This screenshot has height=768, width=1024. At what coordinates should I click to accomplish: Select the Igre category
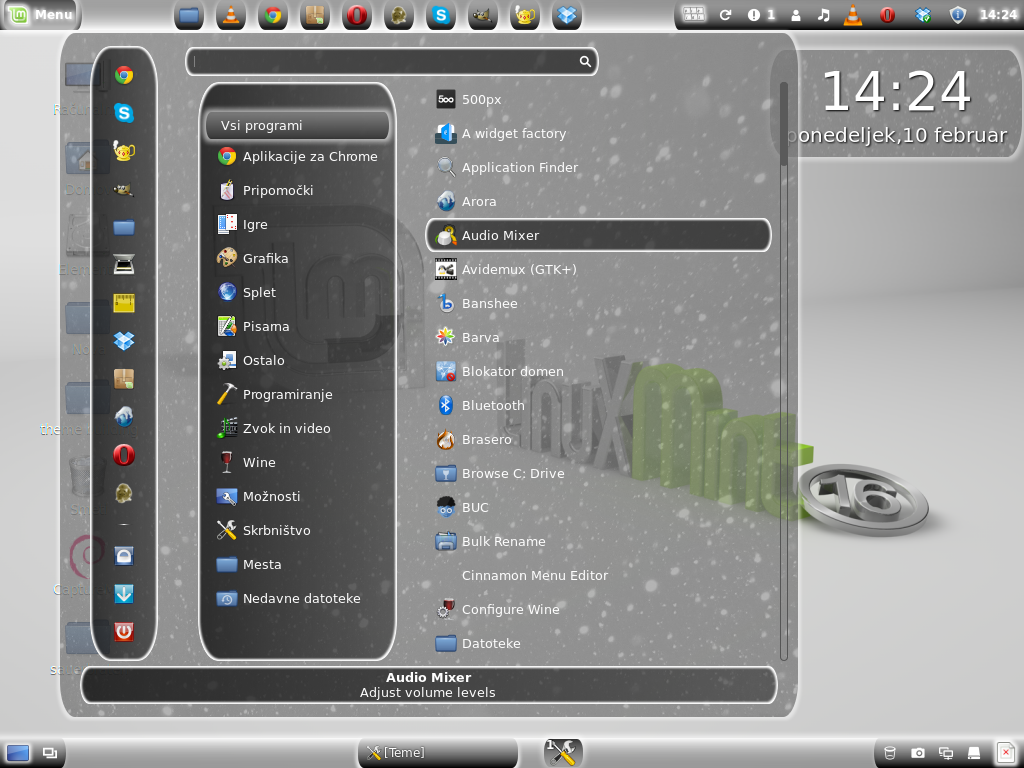coord(298,224)
